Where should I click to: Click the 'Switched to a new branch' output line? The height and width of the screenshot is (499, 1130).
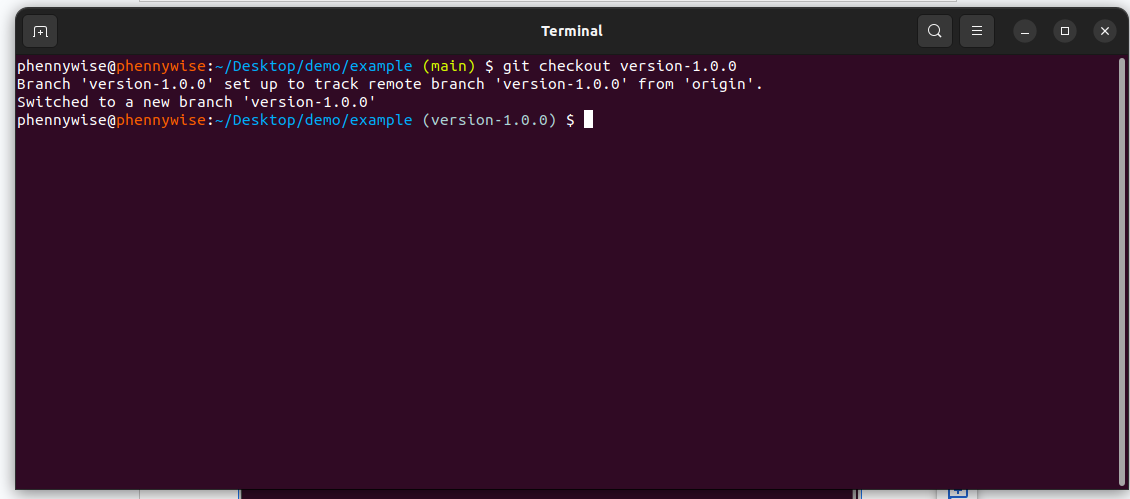197,102
